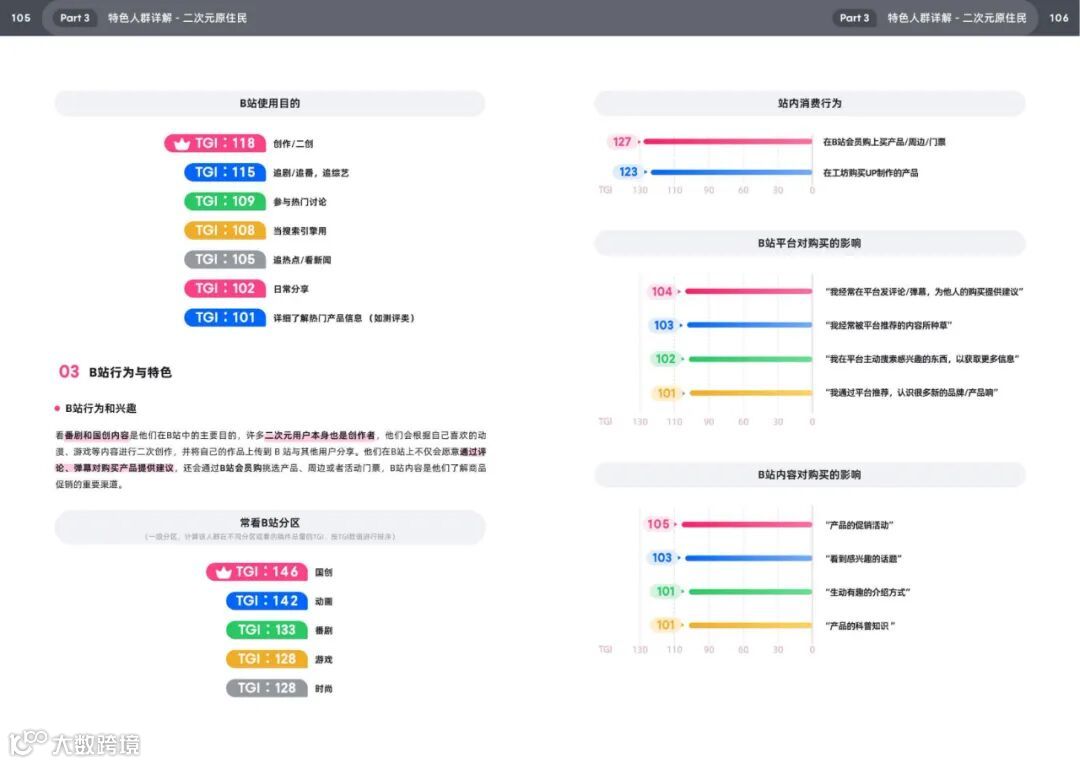Select the TGI : 108 orange badge
The image size is (1080, 764).
(225, 230)
